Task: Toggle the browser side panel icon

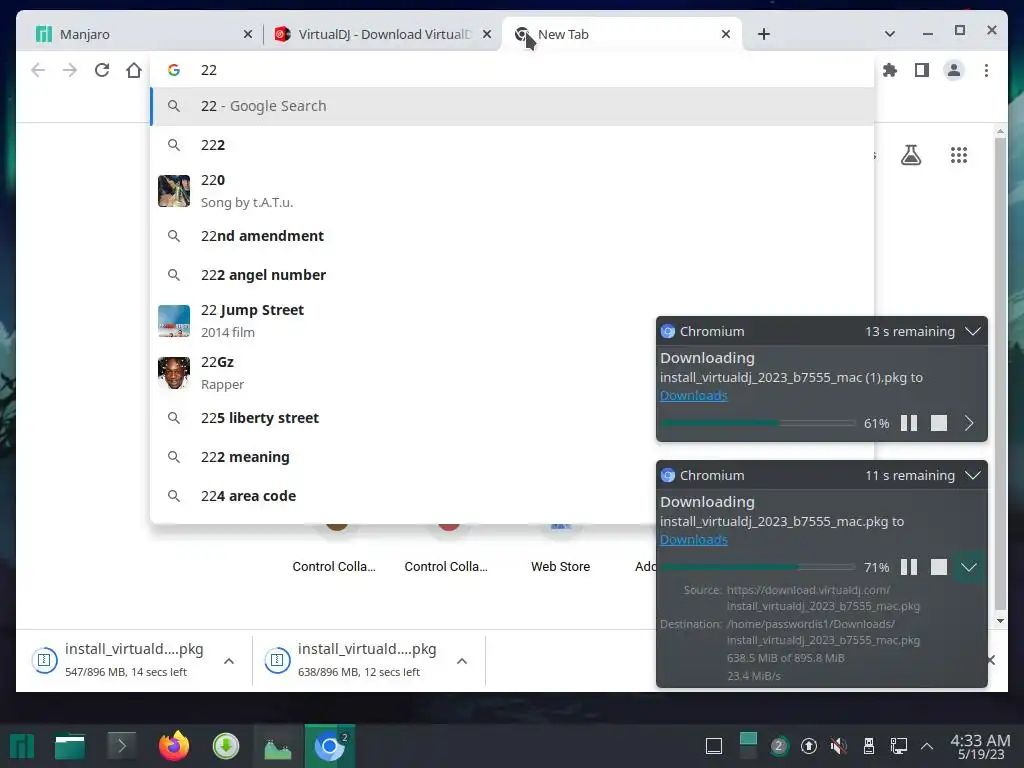Action: click(921, 70)
